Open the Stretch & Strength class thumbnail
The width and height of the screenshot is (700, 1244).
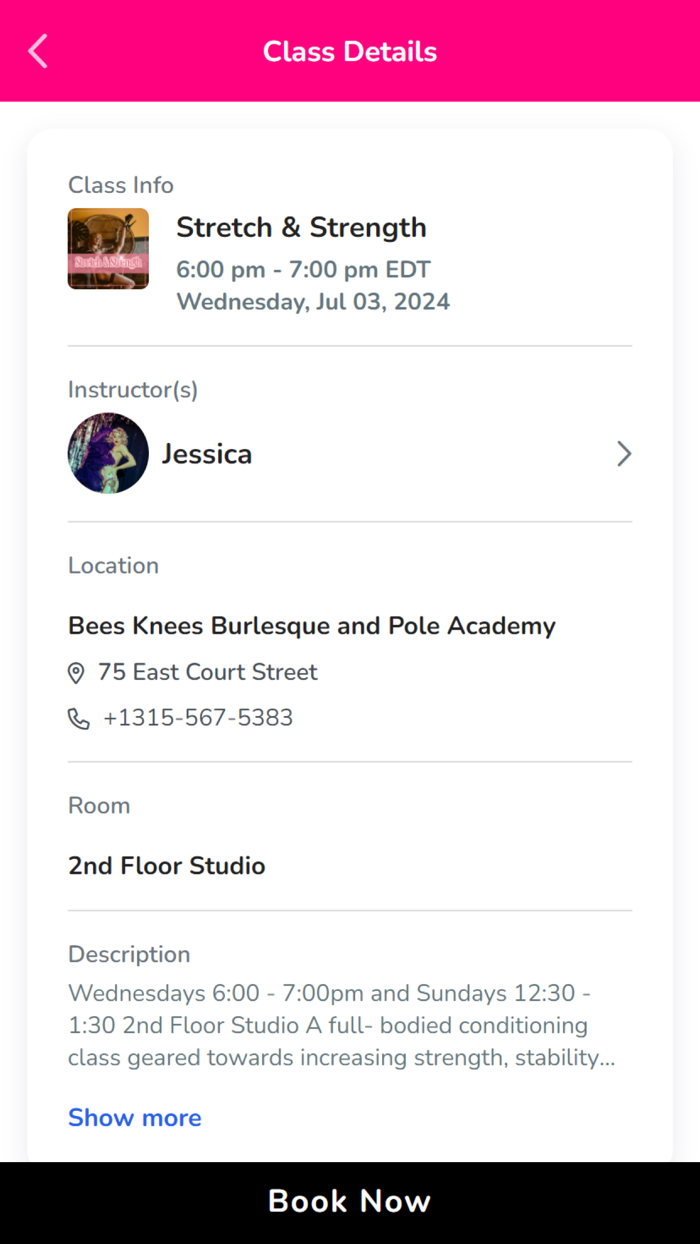tap(108, 249)
